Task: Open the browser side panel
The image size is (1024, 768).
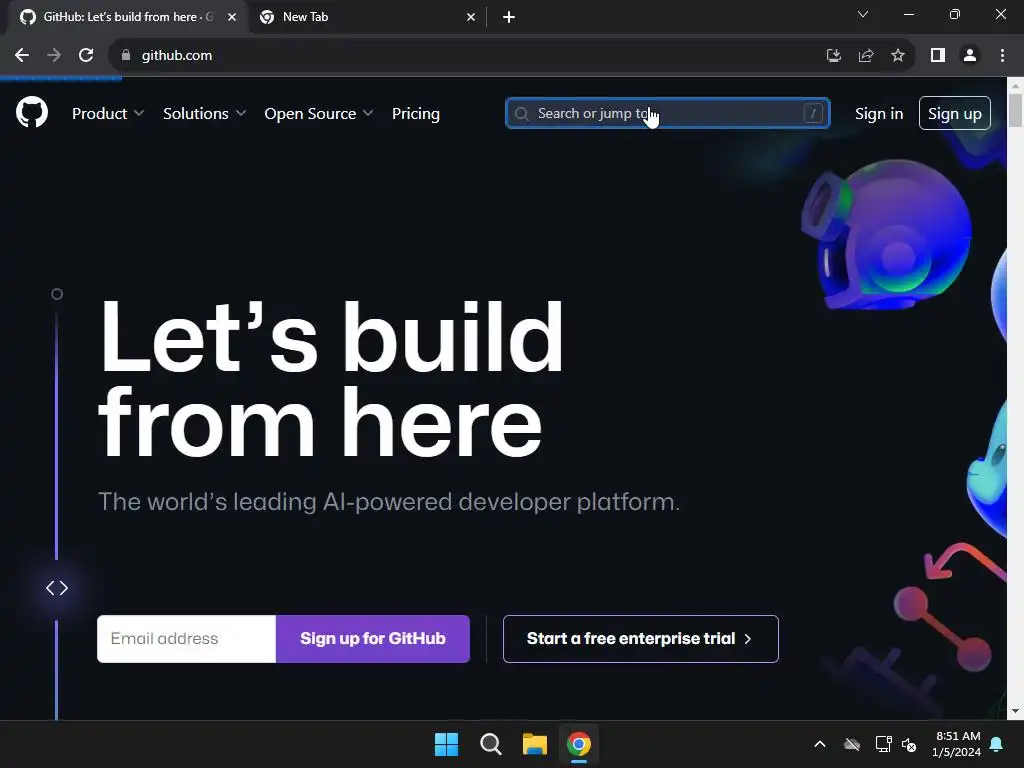Action: [x=938, y=56]
